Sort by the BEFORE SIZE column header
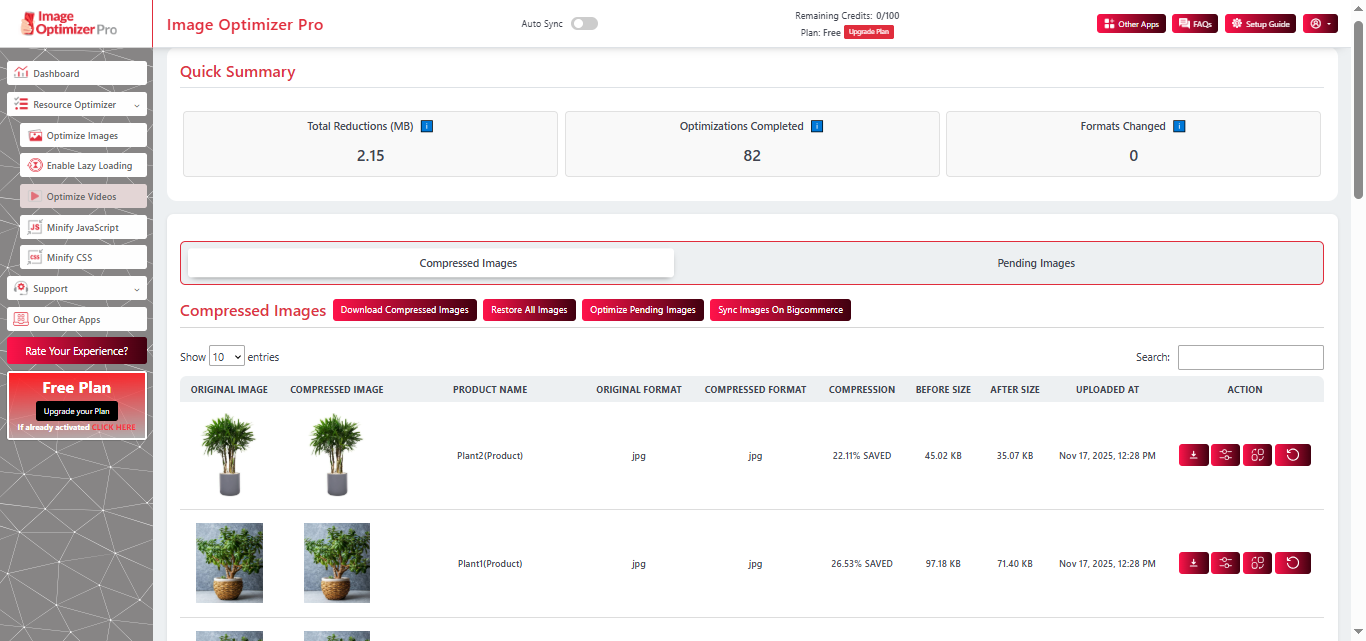1366x641 pixels. tap(943, 390)
